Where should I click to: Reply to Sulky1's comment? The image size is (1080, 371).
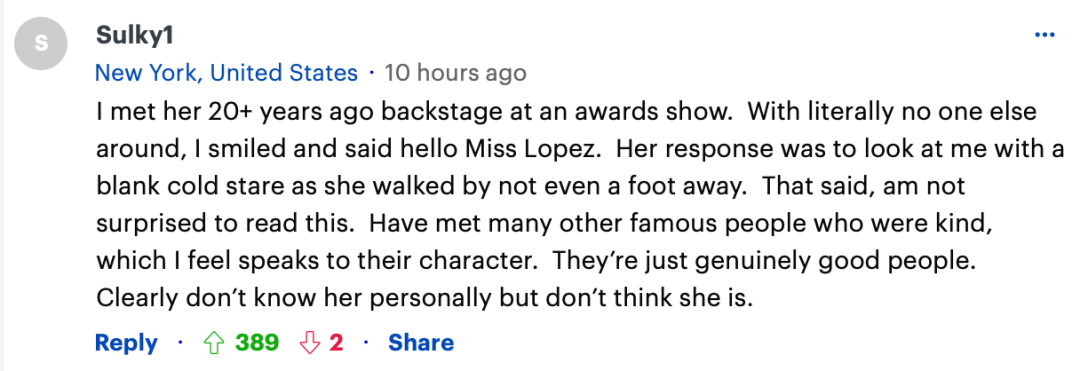click(x=126, y=343)
